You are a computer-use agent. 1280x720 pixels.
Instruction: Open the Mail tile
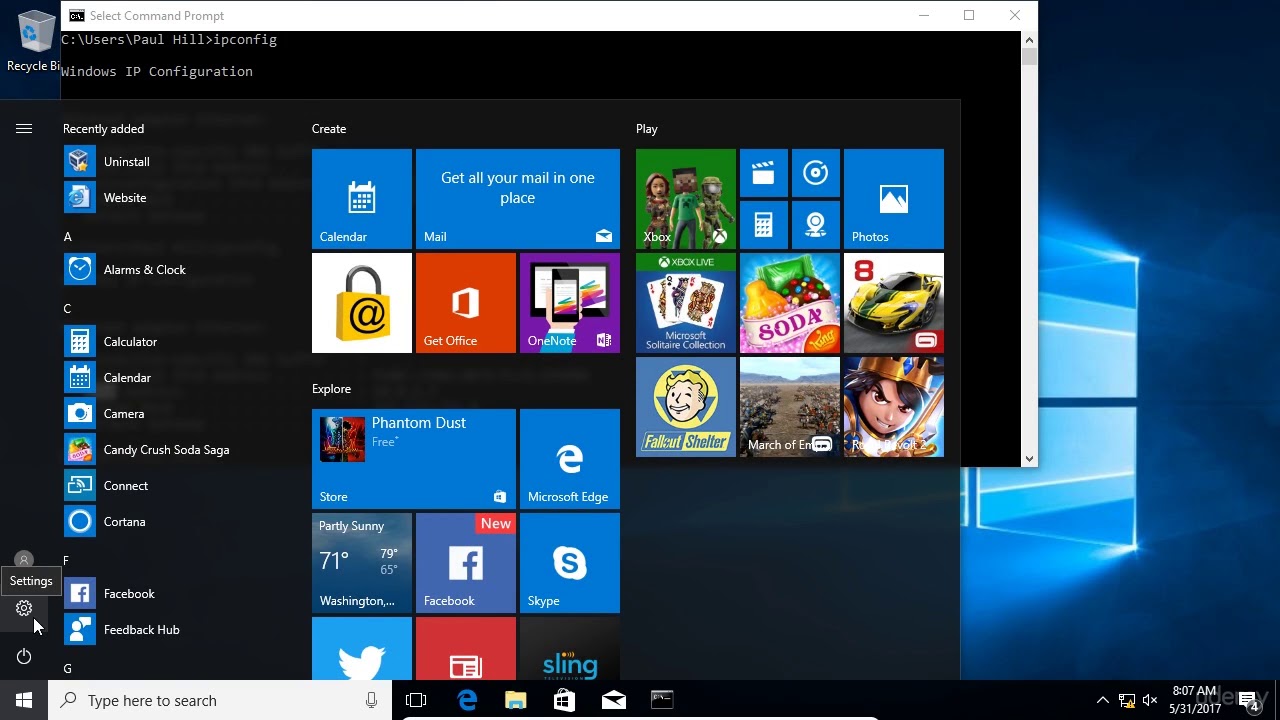coord(518,199)
